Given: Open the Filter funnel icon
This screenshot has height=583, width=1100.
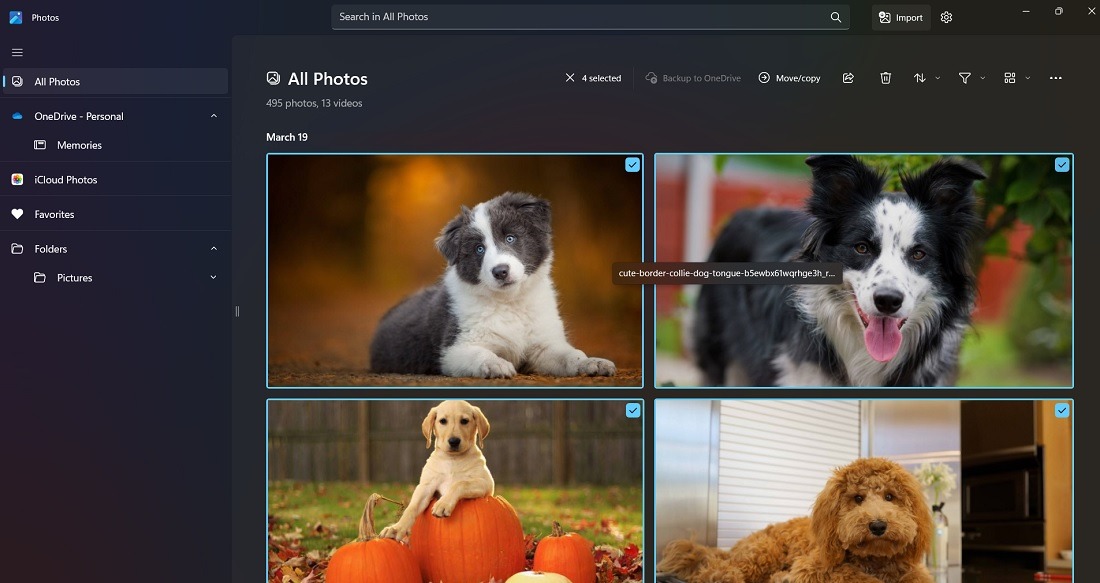Looking at the screenshot, I should click(964, 77).
